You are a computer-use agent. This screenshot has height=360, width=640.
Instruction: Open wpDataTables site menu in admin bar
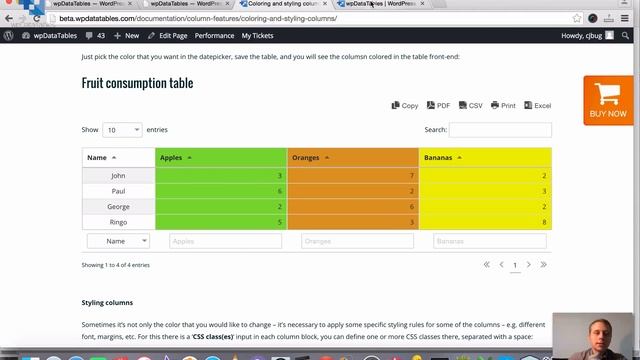49,36
